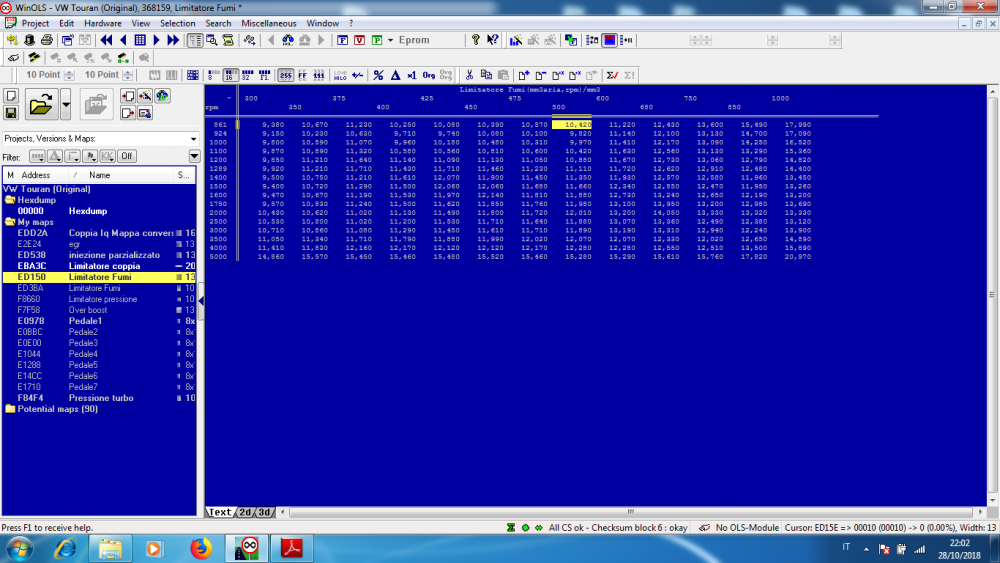Click the large open project folder button
This screenshot has width=1000, height=563.
point(41,105)
